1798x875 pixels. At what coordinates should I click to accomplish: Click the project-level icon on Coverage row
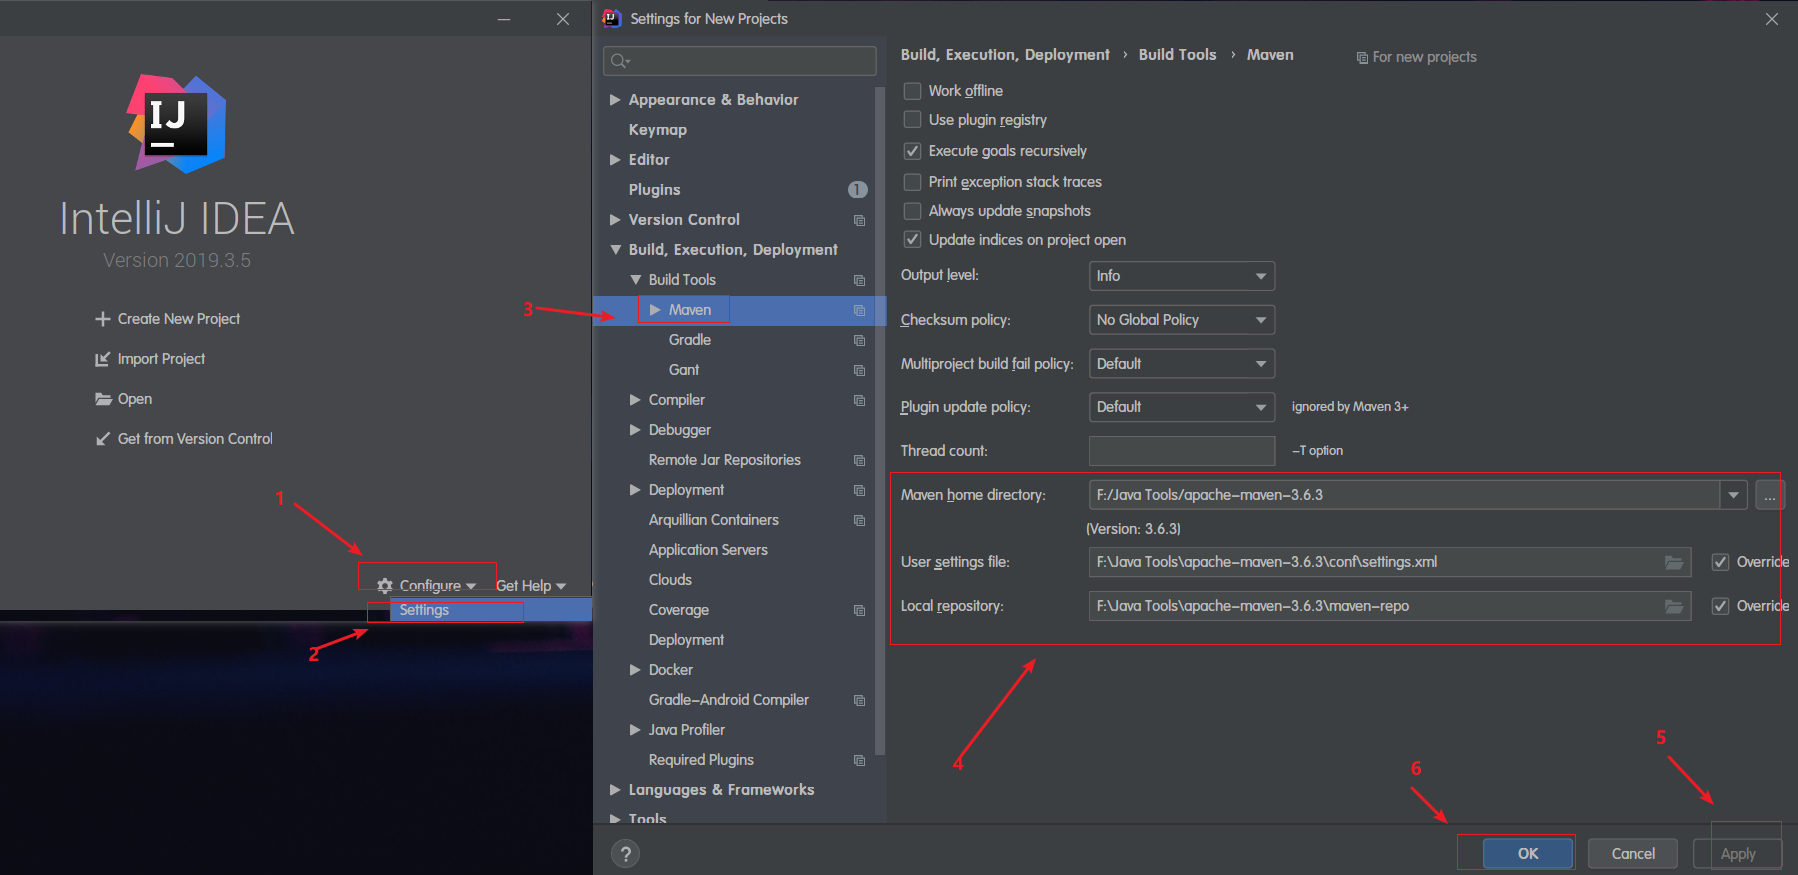[859, 610]
